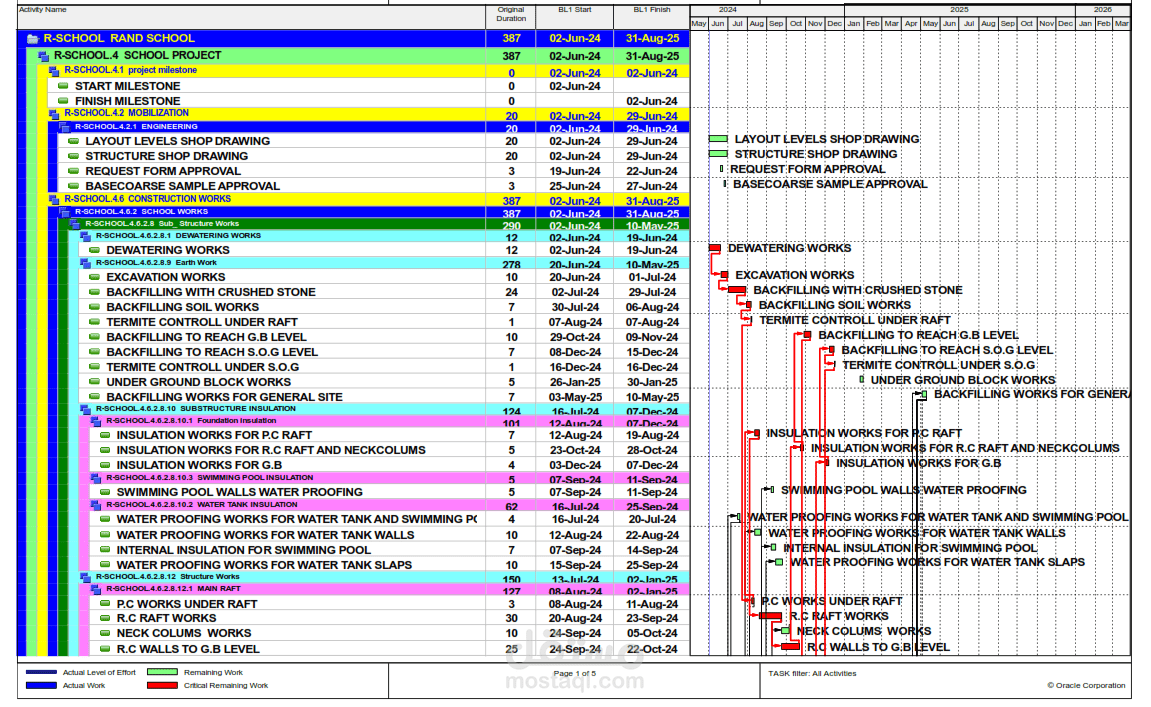Click the 'Page 1 of 5' footer text
1151x707 pixels.
pos(575,673)
